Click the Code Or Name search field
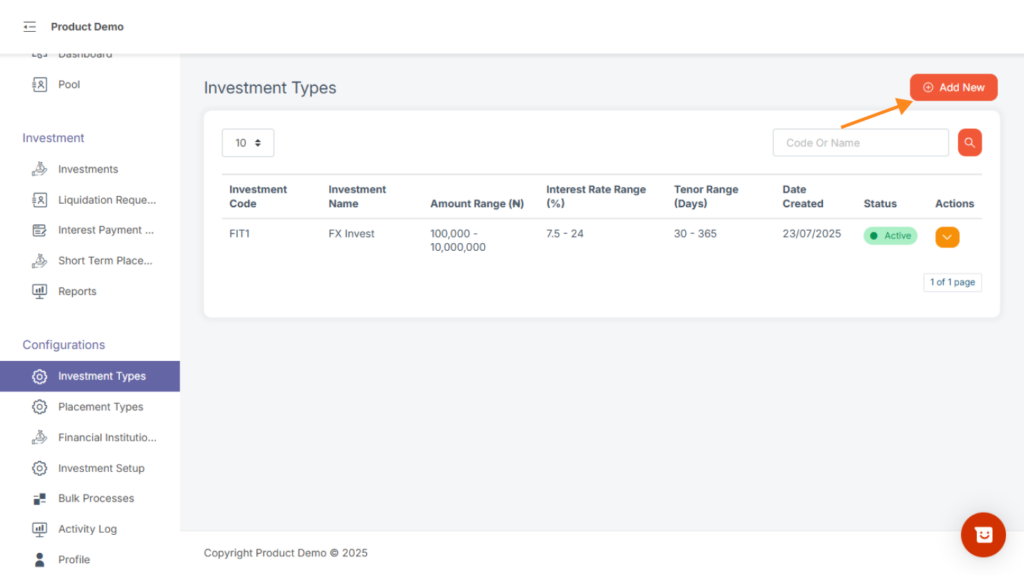 point(860,143)
